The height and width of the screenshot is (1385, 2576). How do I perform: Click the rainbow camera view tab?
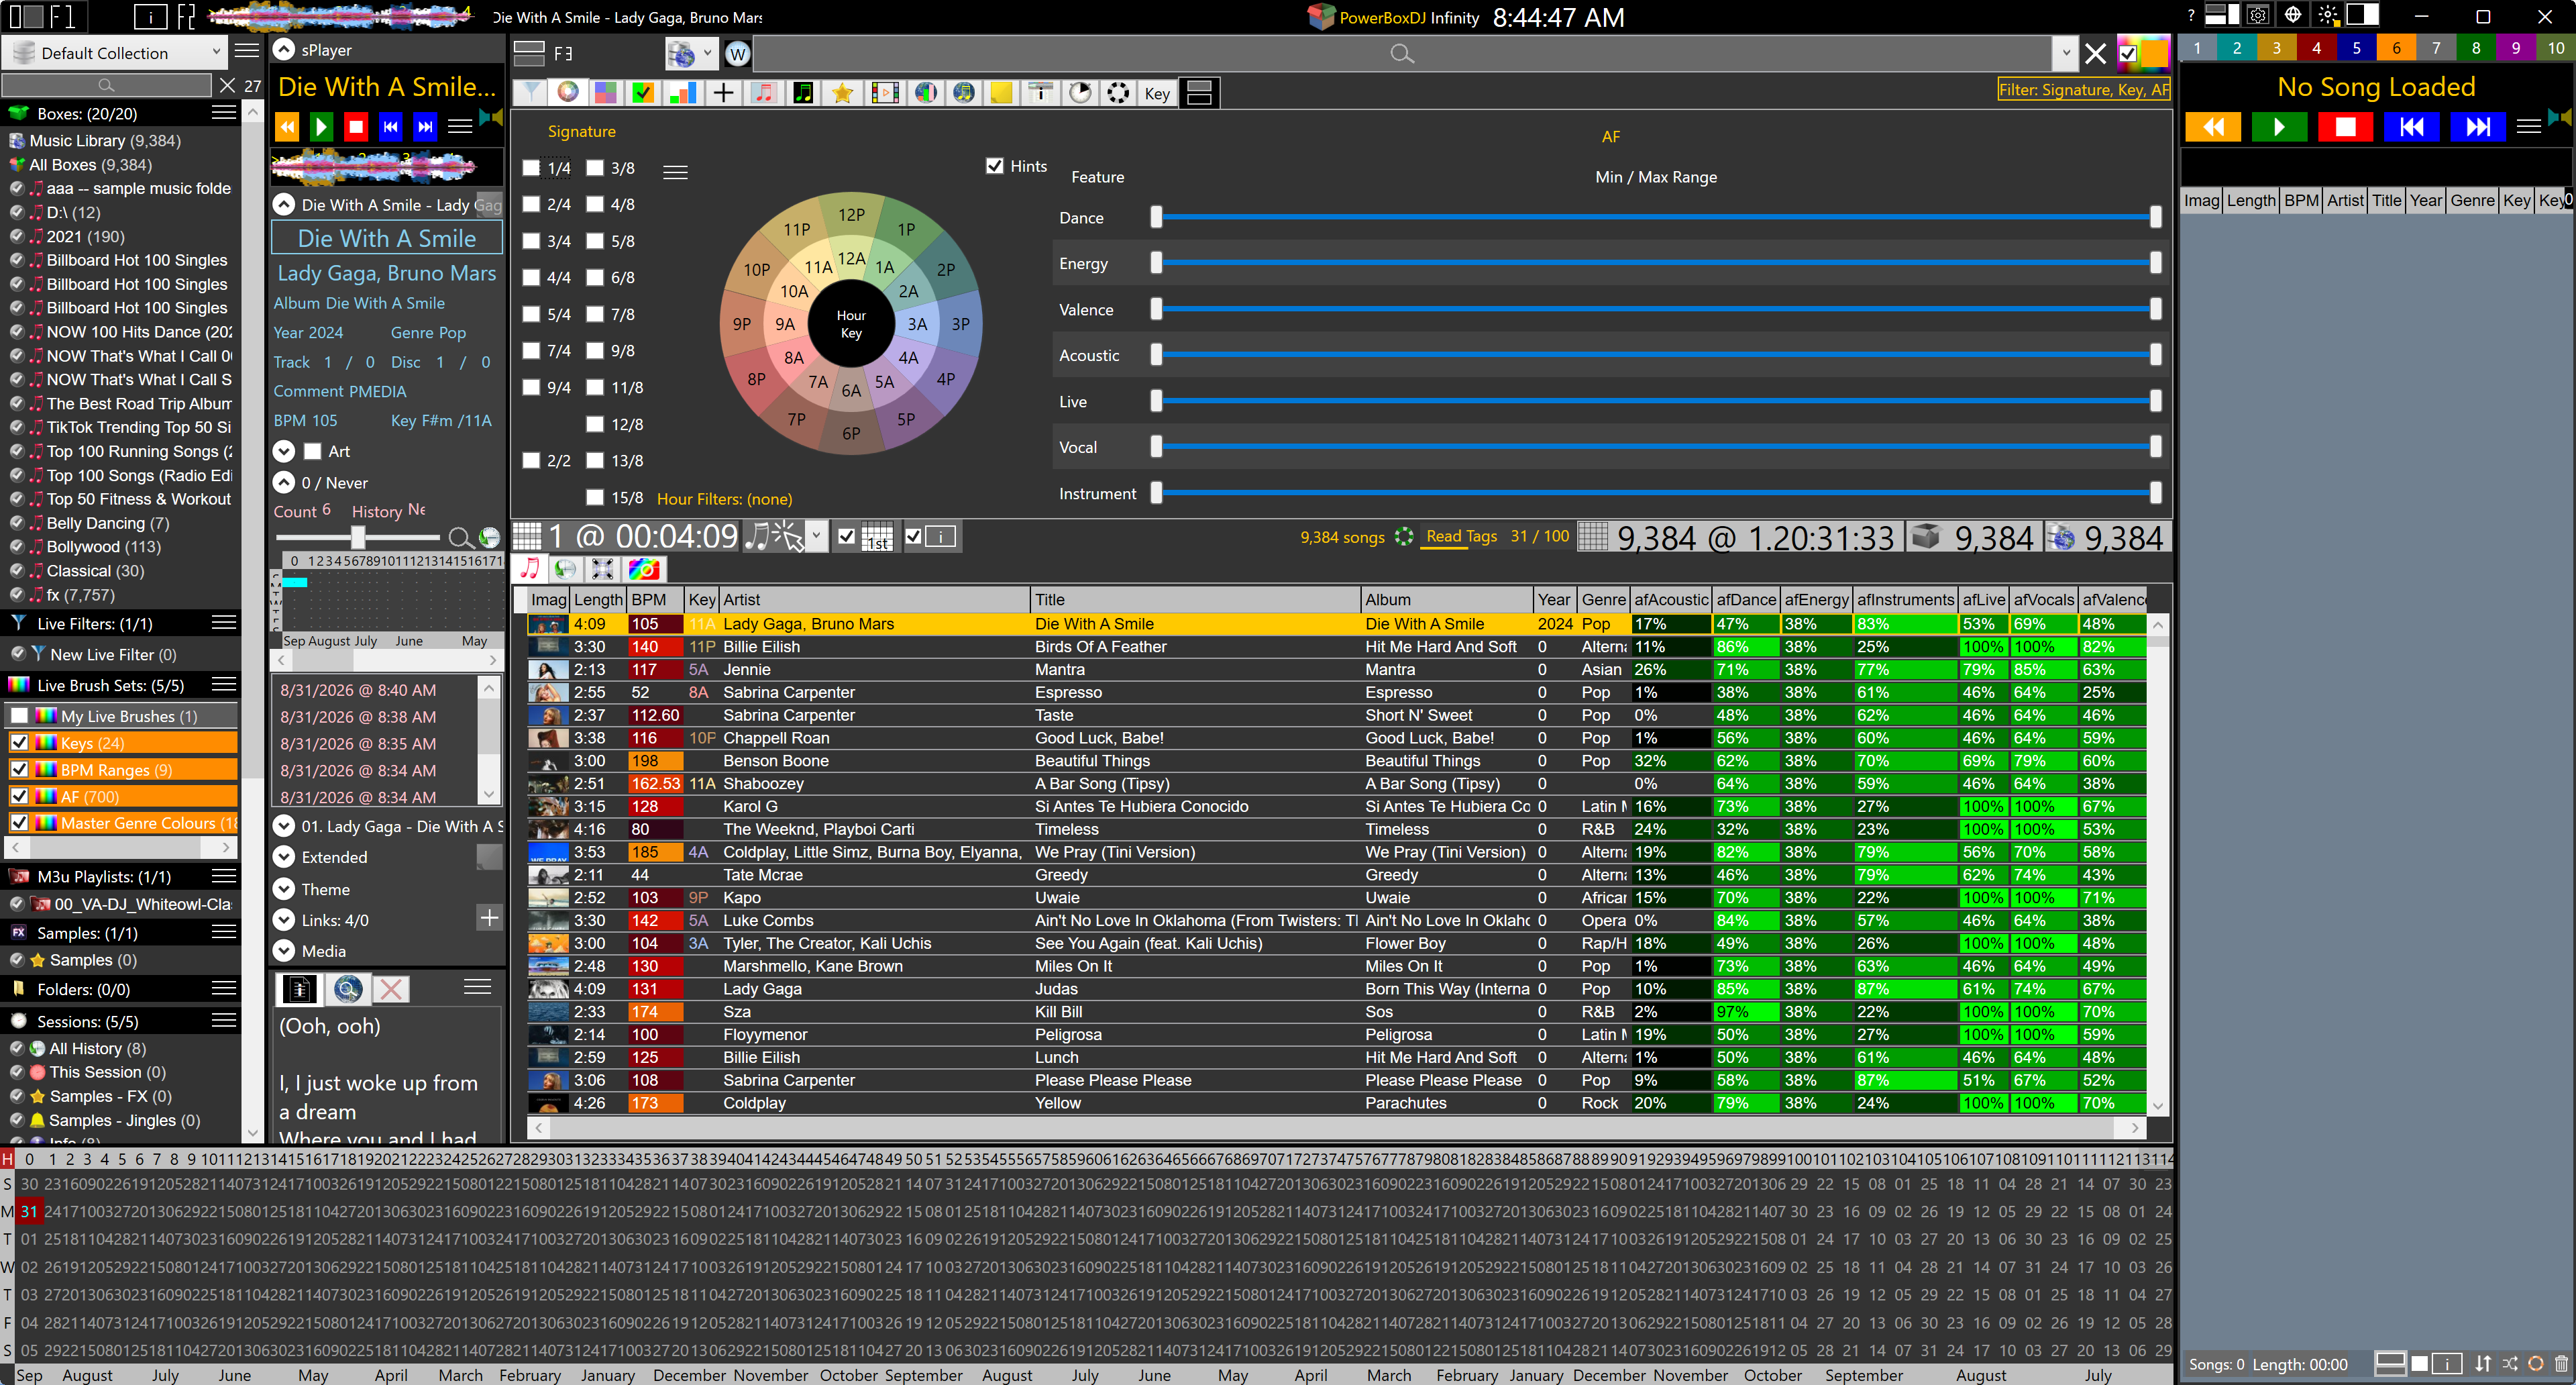point(643,569)
